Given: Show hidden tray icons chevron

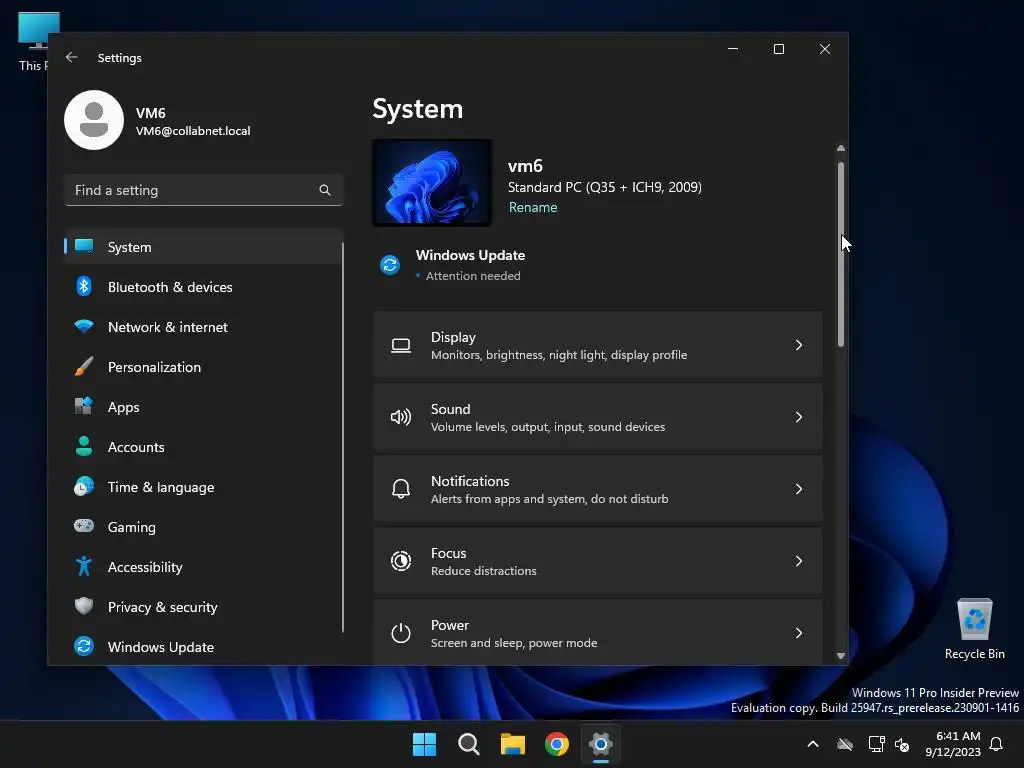Looking at the screenshot, I should [813, 744].
